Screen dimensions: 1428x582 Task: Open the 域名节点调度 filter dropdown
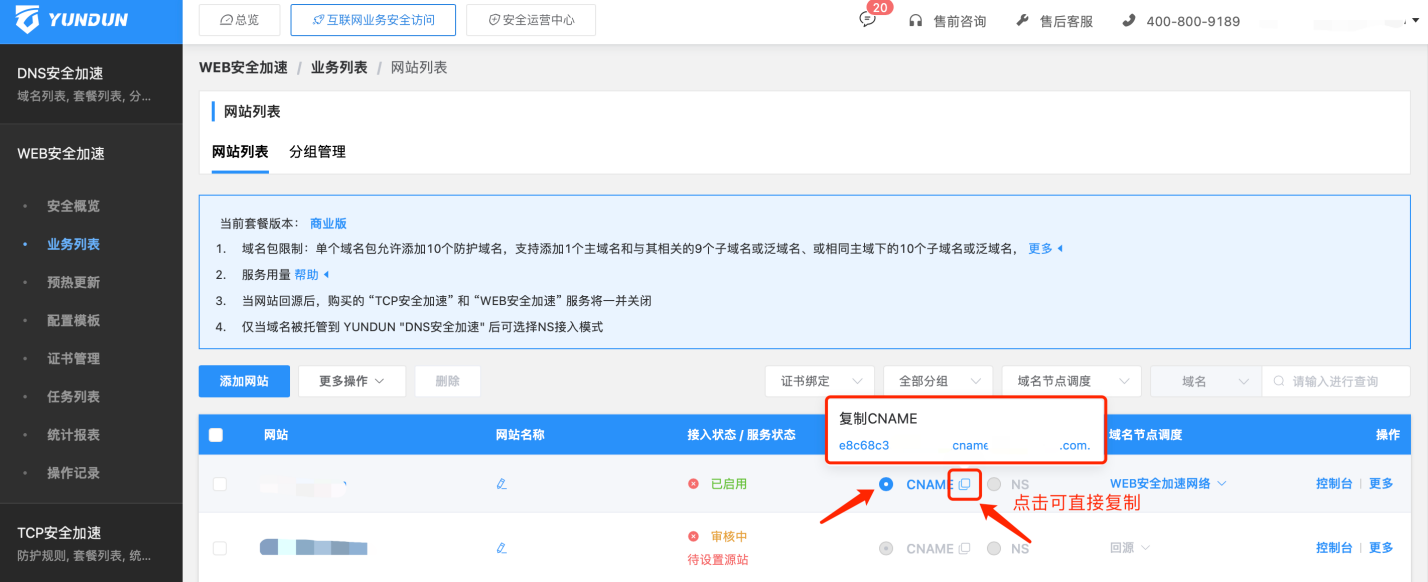pos(1071,381)
